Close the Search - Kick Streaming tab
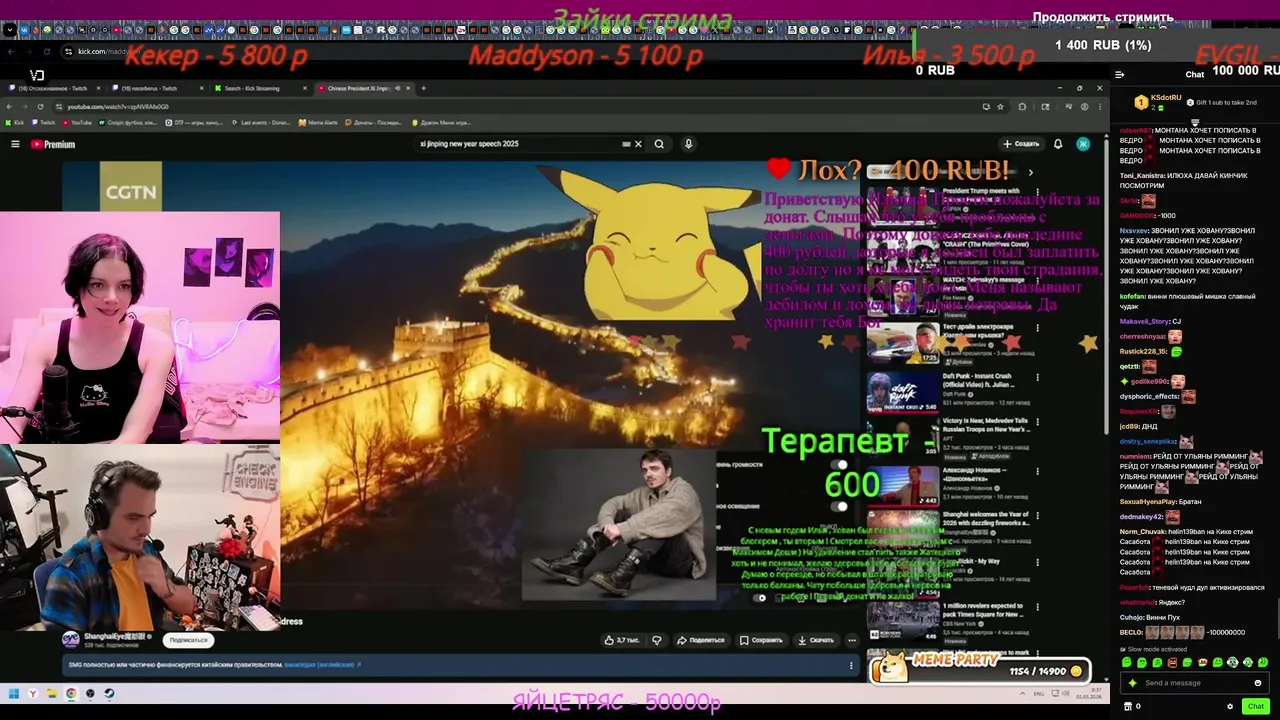The width and height of the screenshot is (1280, 720). (303, 88)
